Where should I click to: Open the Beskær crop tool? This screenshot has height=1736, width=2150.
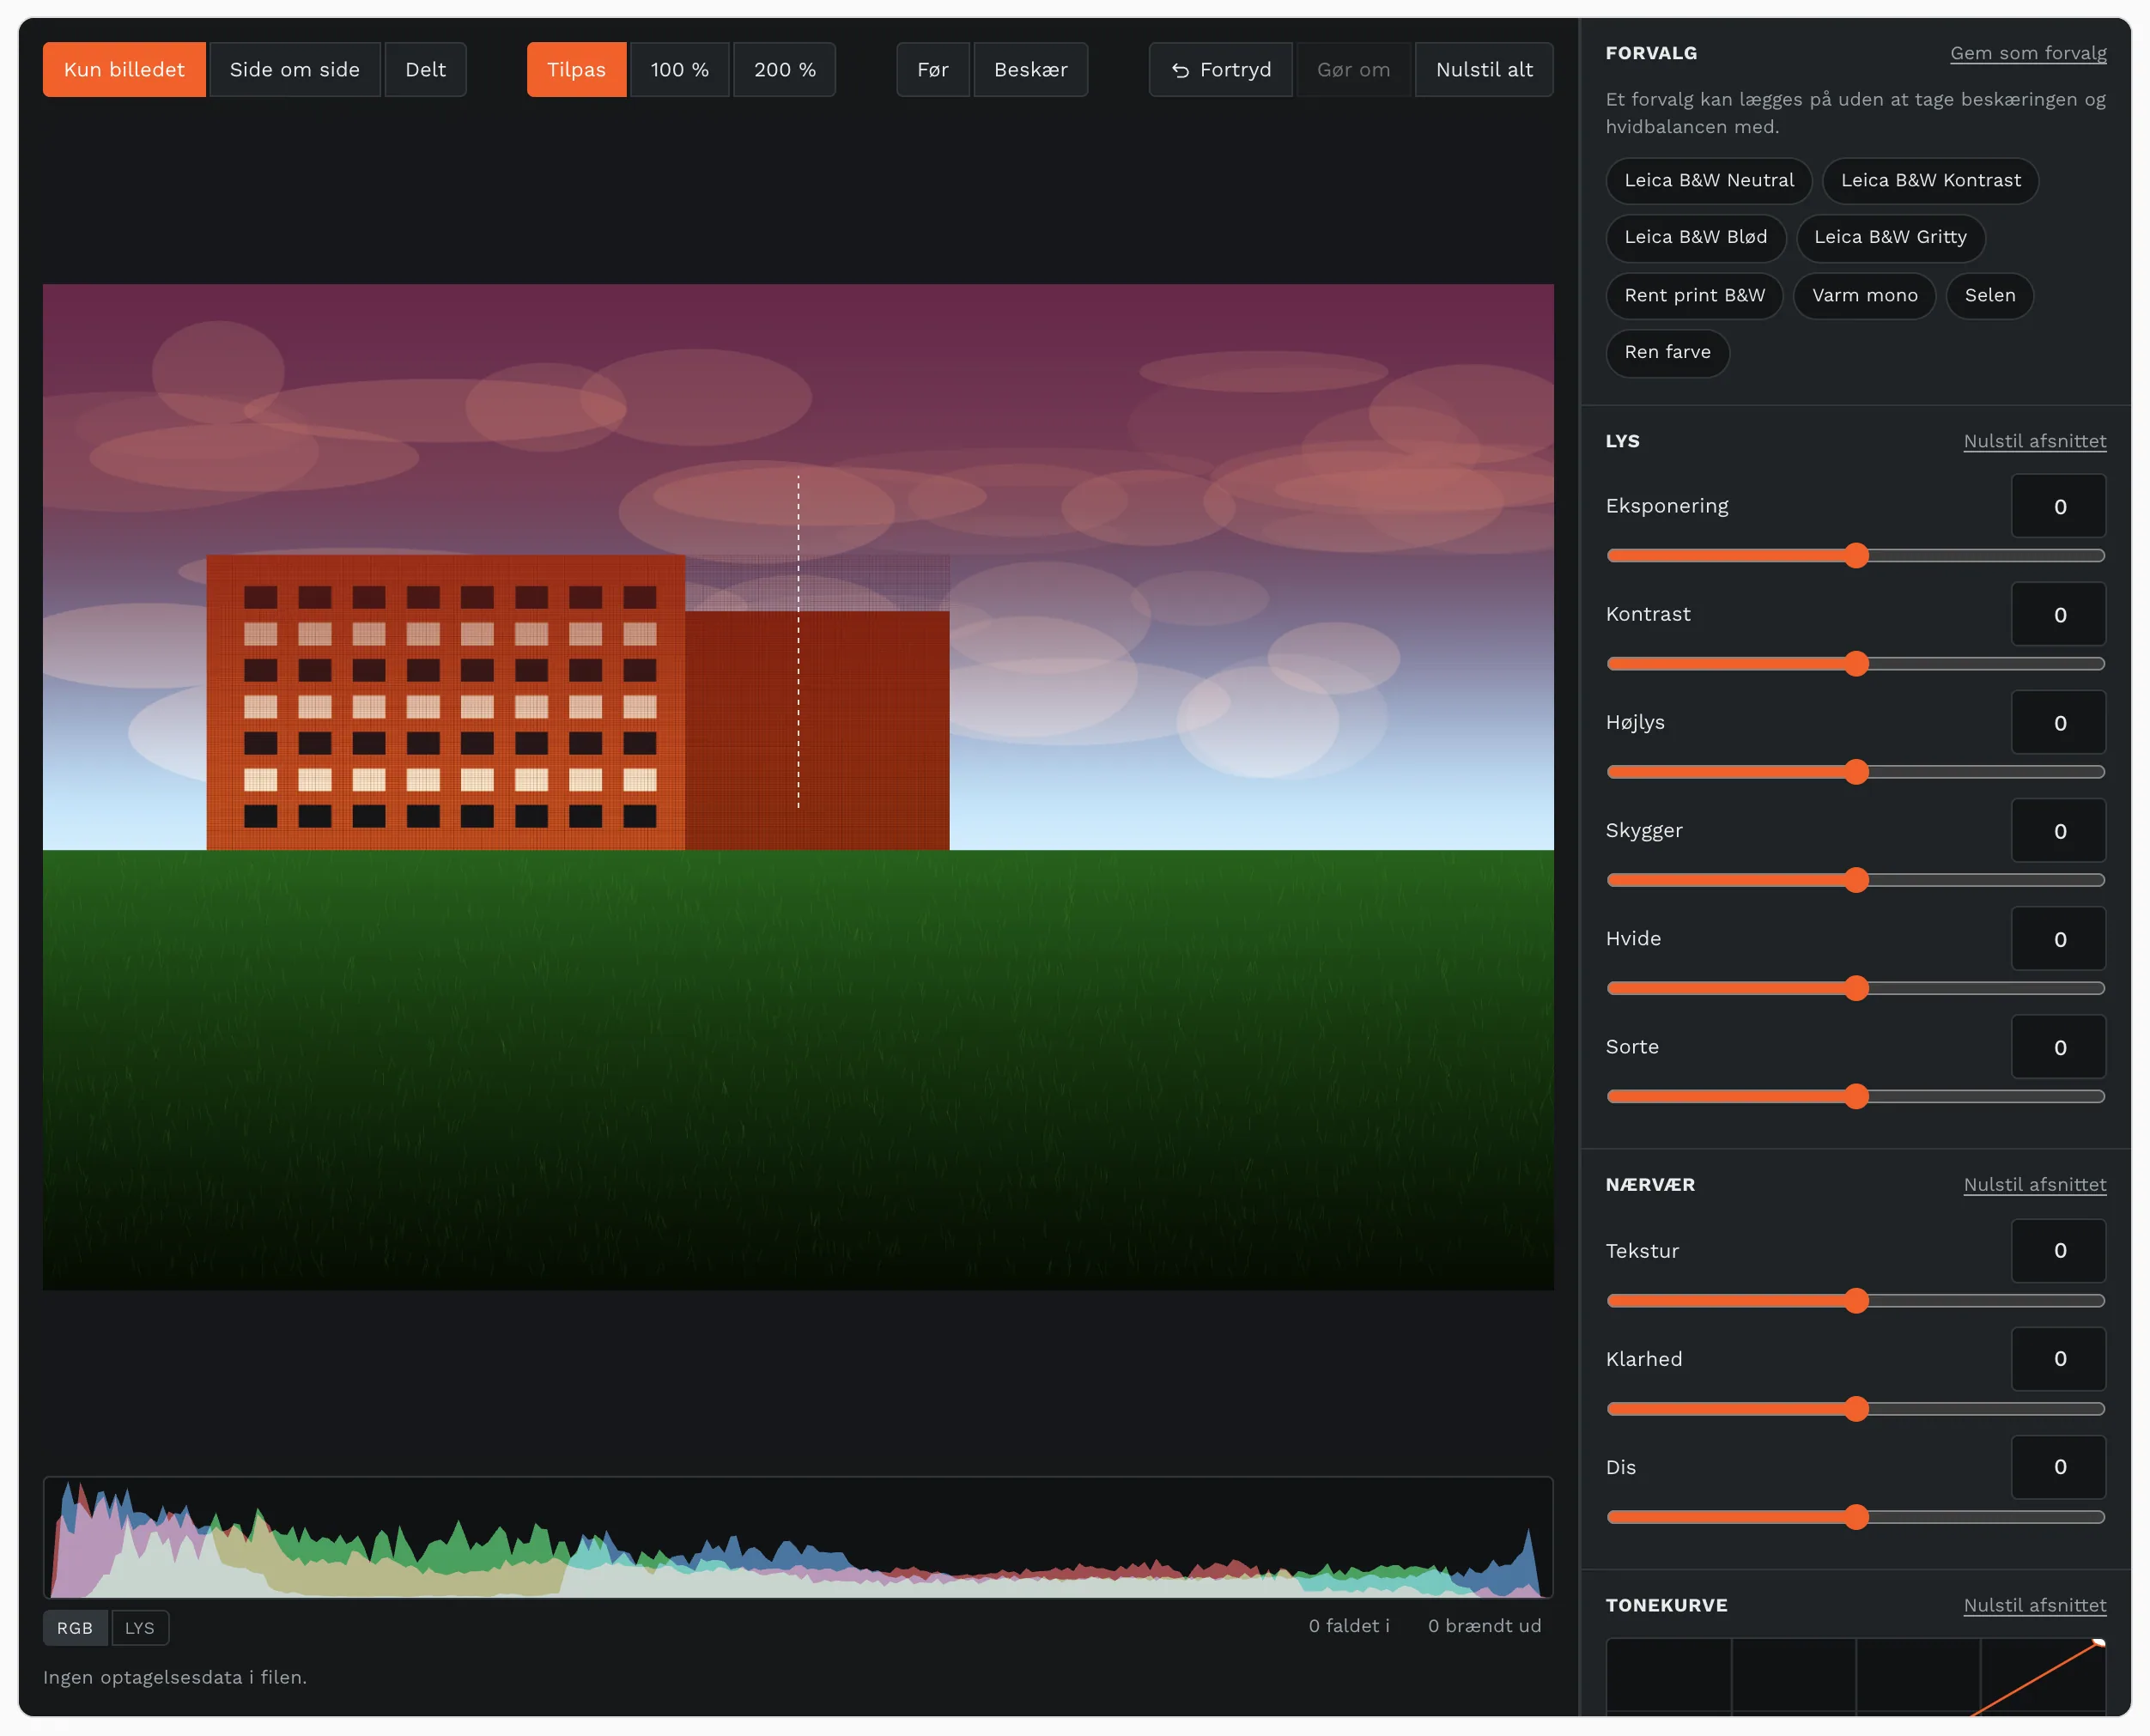[x=1030, y=69]
